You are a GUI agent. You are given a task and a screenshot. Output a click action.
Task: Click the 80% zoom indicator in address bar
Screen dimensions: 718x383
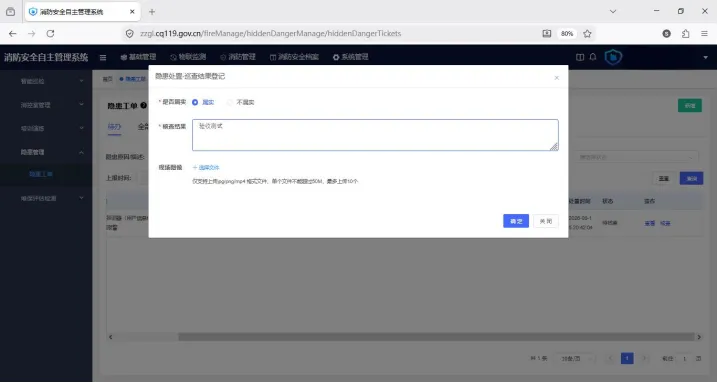coord(567,33)
